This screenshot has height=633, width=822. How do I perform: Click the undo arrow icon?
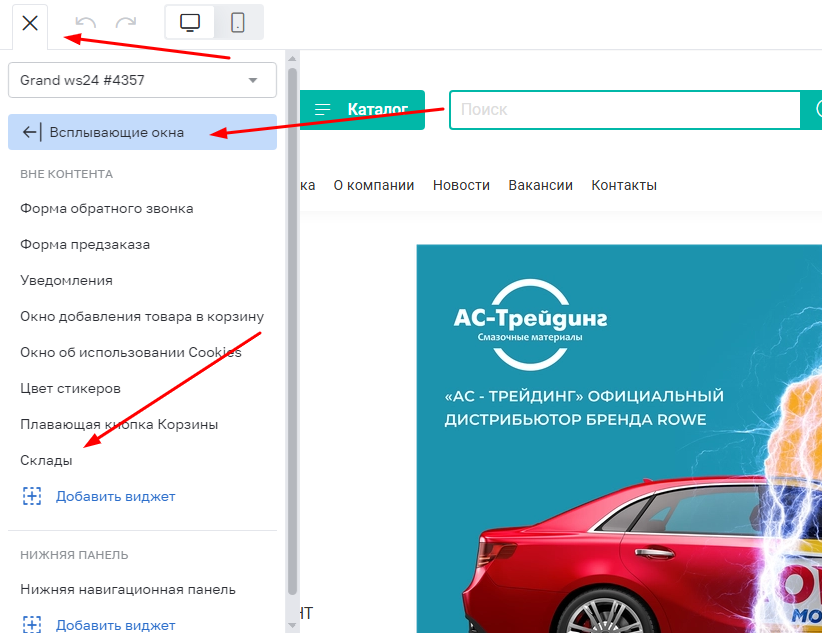[x=85, y=23]
